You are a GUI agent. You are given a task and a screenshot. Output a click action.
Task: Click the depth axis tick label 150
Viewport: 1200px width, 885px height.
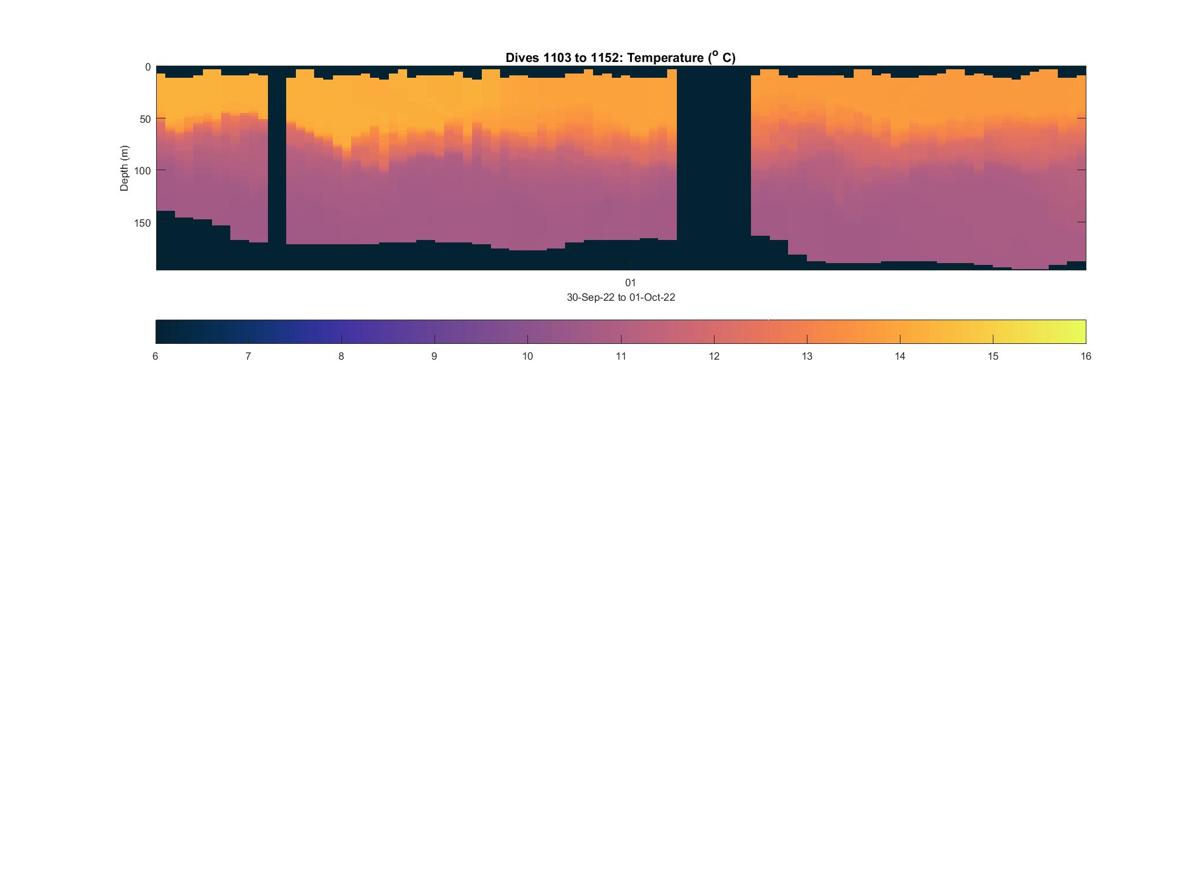click(142, 223)
